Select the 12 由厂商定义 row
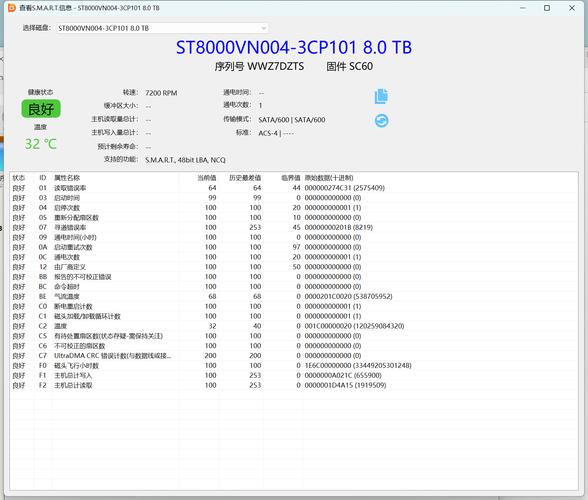The width and height of the screenshot is (588, 500). point(294,267)
